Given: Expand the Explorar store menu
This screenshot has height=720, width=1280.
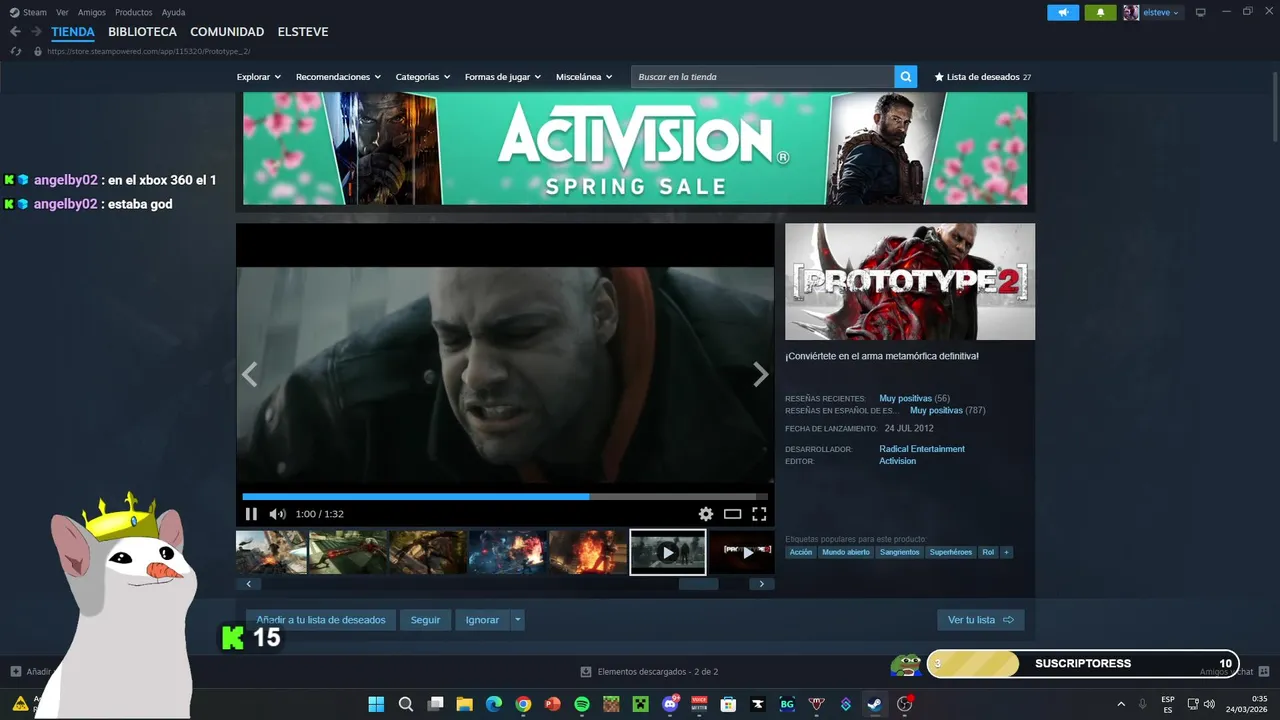Looking at the screenshot, I should pyautogui.click(x=259, y=77).
